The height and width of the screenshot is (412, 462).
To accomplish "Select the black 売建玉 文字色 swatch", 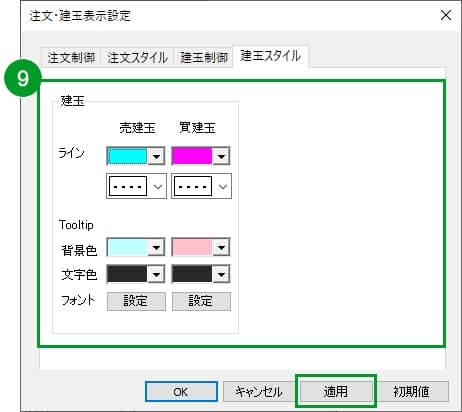I will click(x=128, y=274).
